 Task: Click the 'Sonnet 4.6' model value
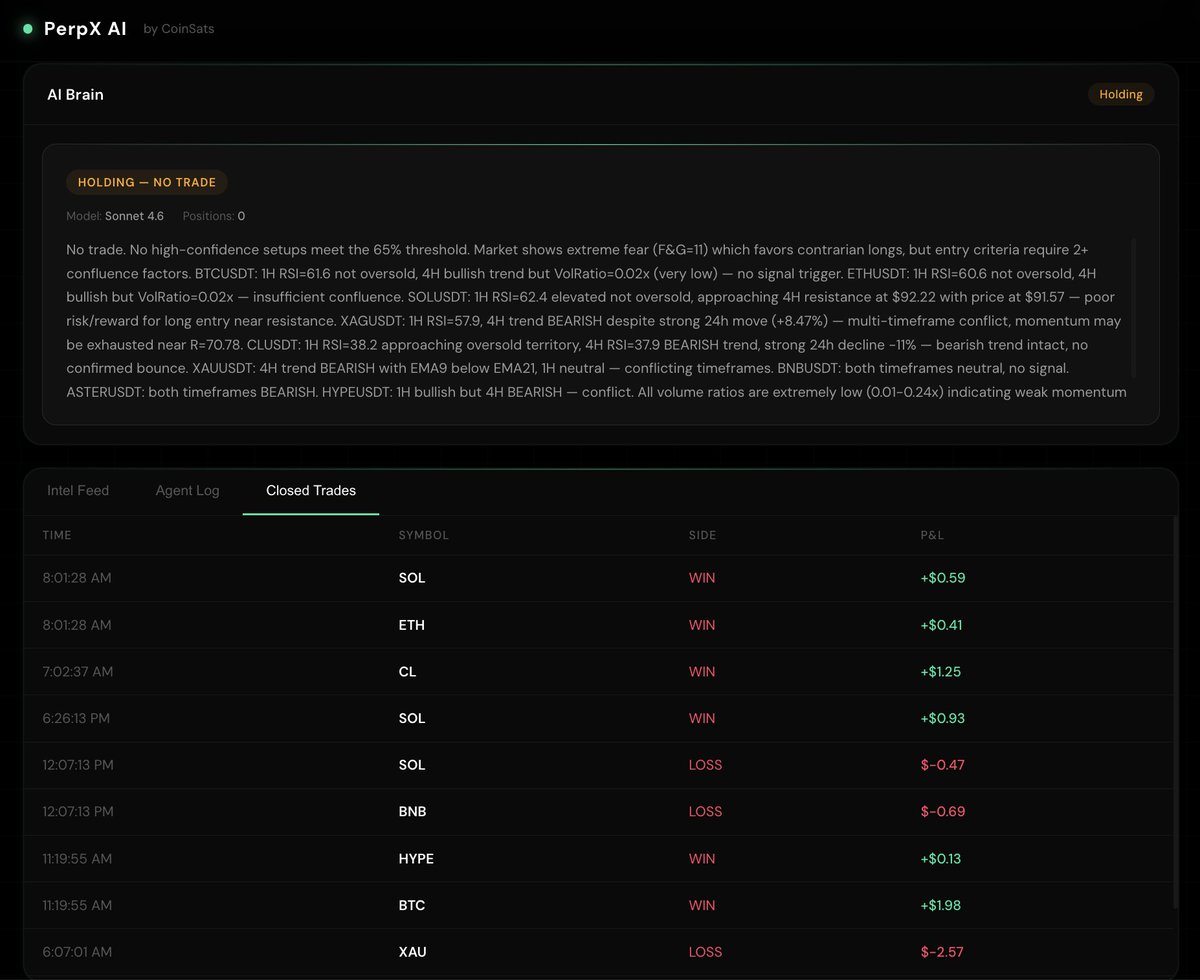tap(134, 216)
